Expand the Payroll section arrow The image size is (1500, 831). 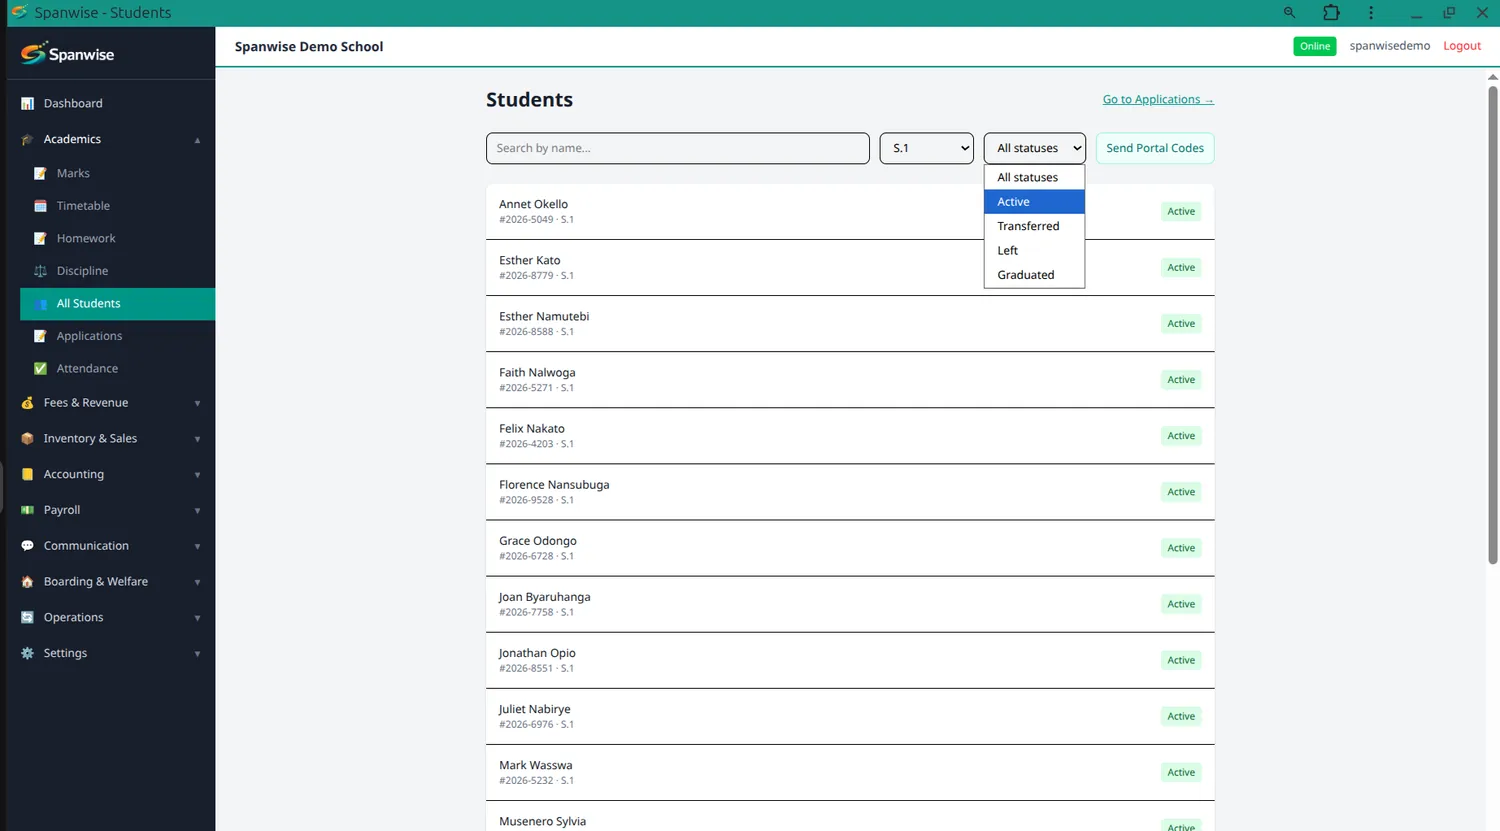197,511
